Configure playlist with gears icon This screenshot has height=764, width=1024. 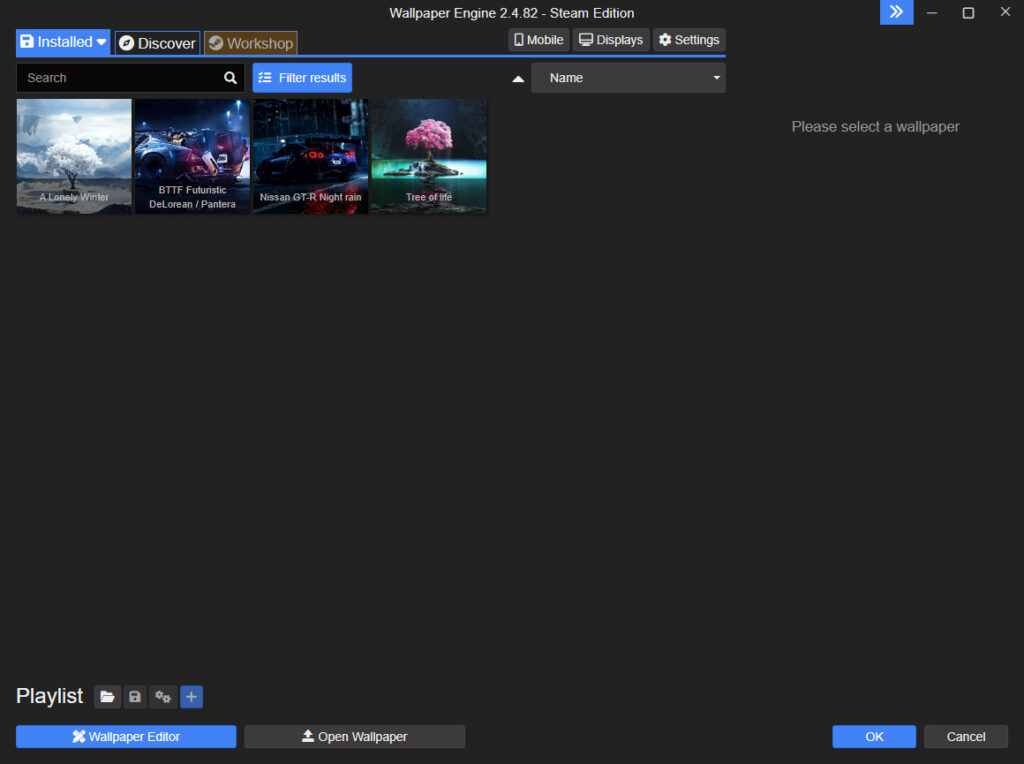tap(163, 697)
